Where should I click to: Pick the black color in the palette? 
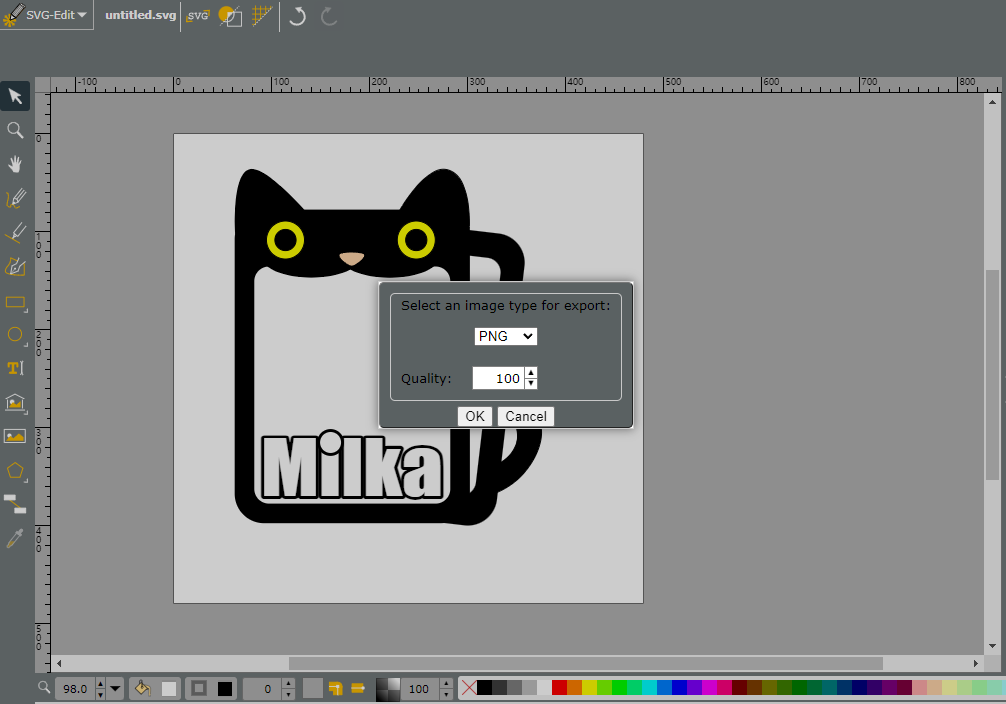(484, 688)
